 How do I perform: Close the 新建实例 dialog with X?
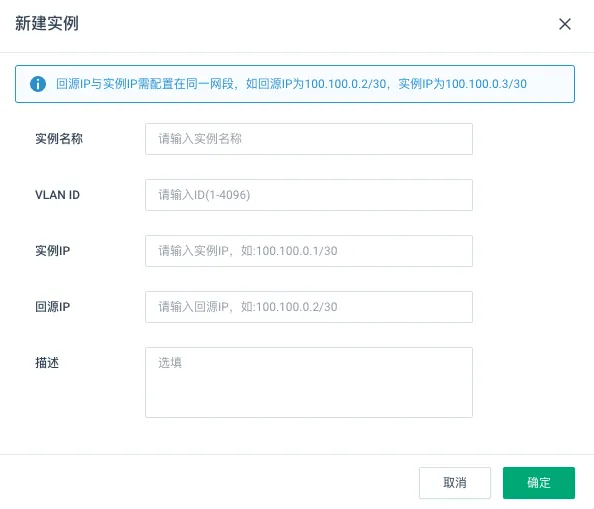(564, 24)
